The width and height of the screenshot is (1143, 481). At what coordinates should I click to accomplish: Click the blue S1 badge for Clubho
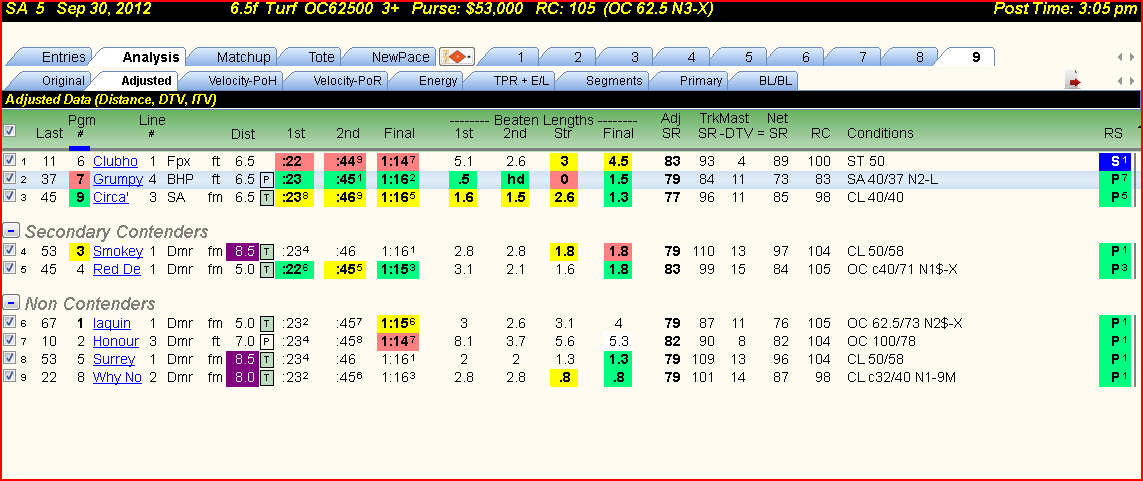click(1115, 161)
